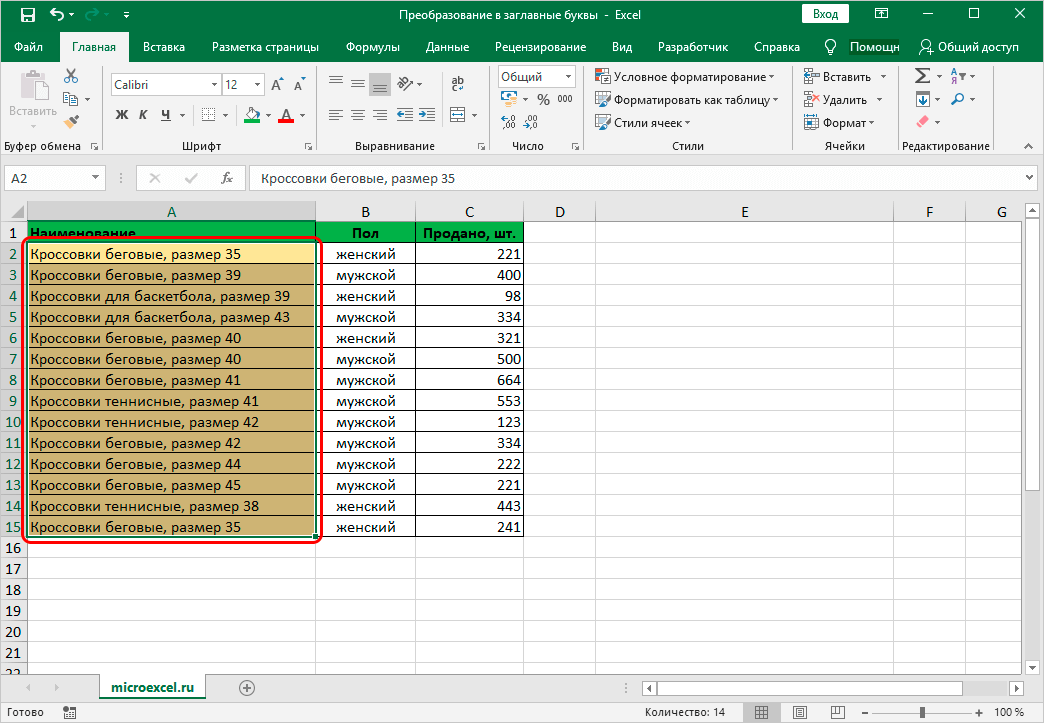Click the Percent Style icon

pos(543,99)
